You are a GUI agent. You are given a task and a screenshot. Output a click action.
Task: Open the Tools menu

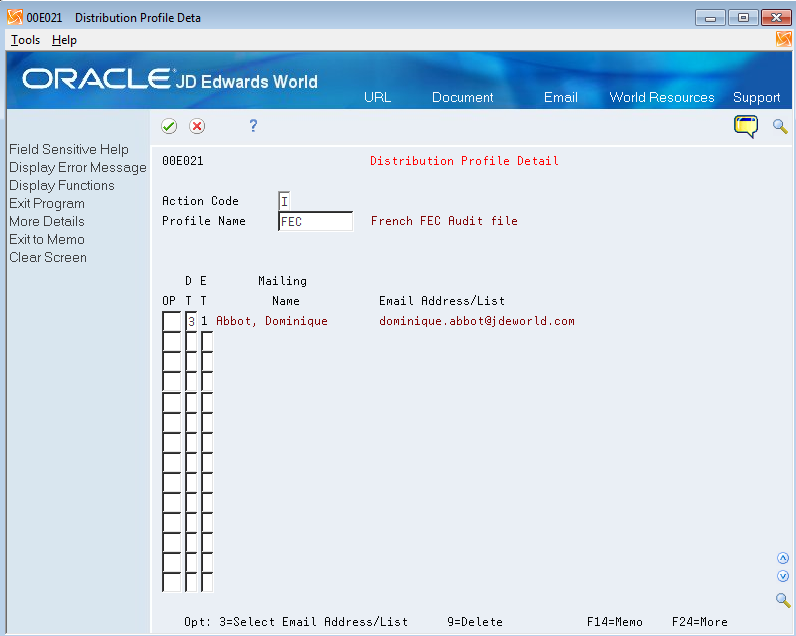(25, 40)
